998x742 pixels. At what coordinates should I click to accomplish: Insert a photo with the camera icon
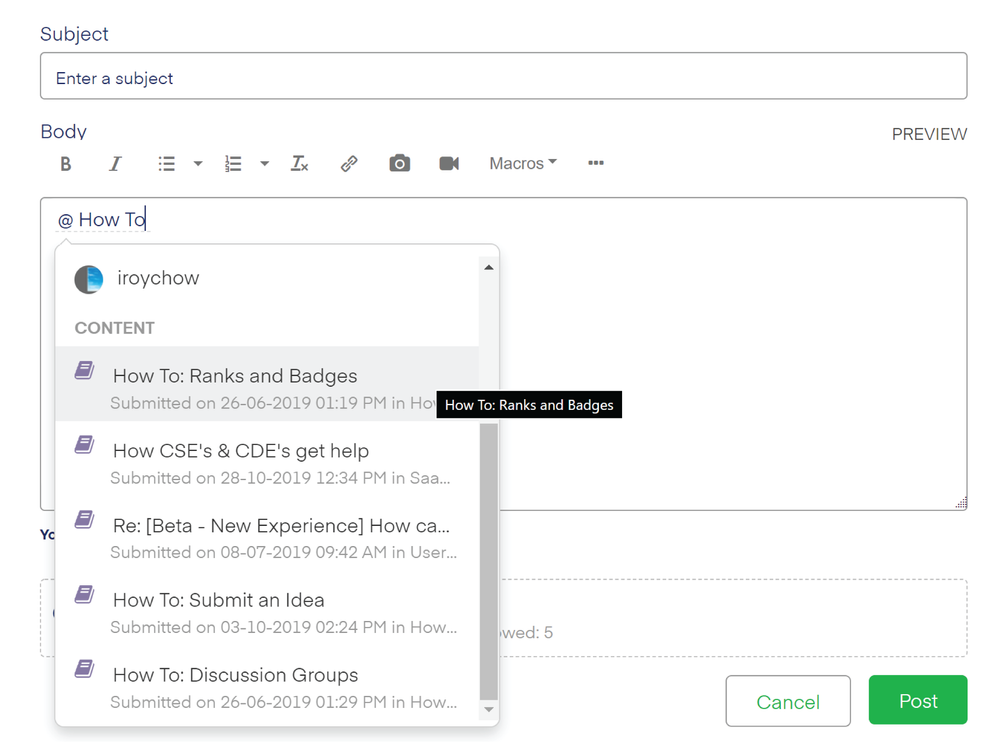(x=399, y=164)
